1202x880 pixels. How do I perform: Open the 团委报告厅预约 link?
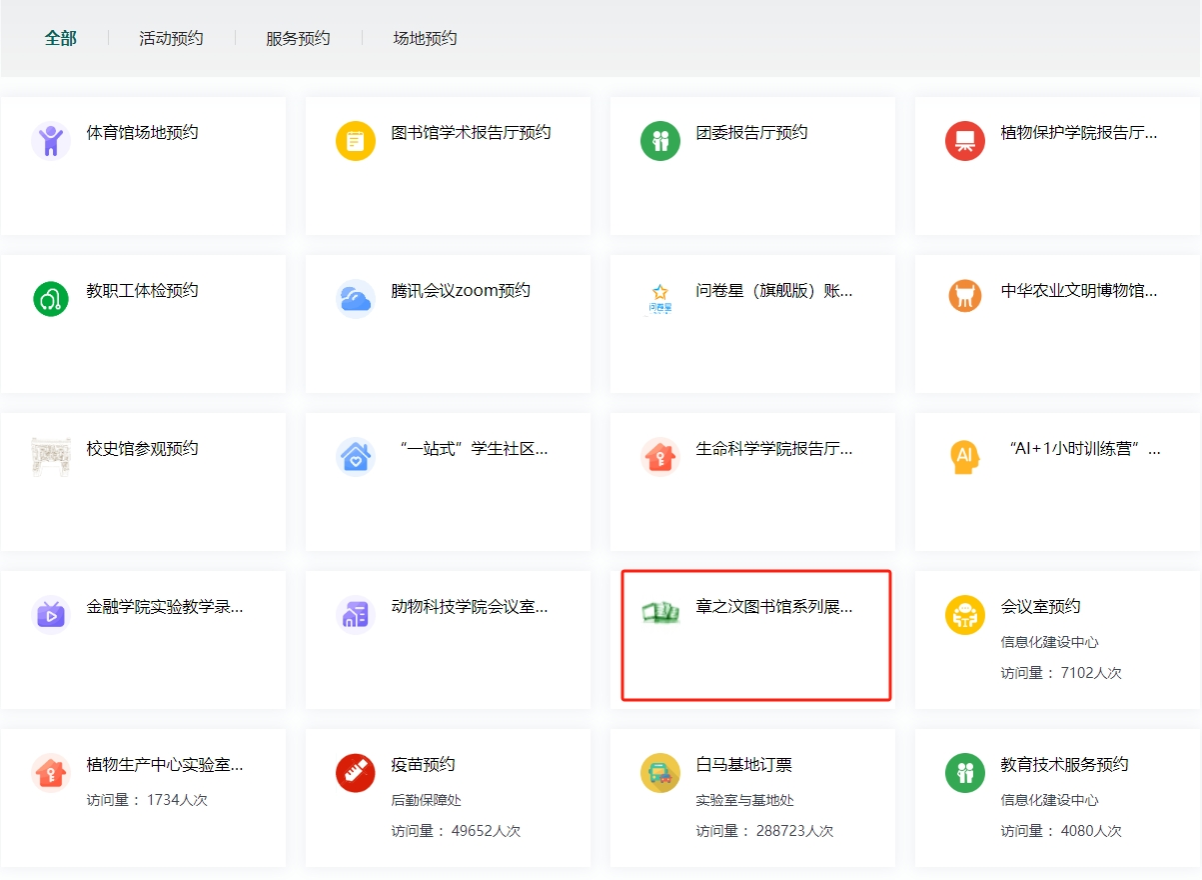click(x=751, y=132)
